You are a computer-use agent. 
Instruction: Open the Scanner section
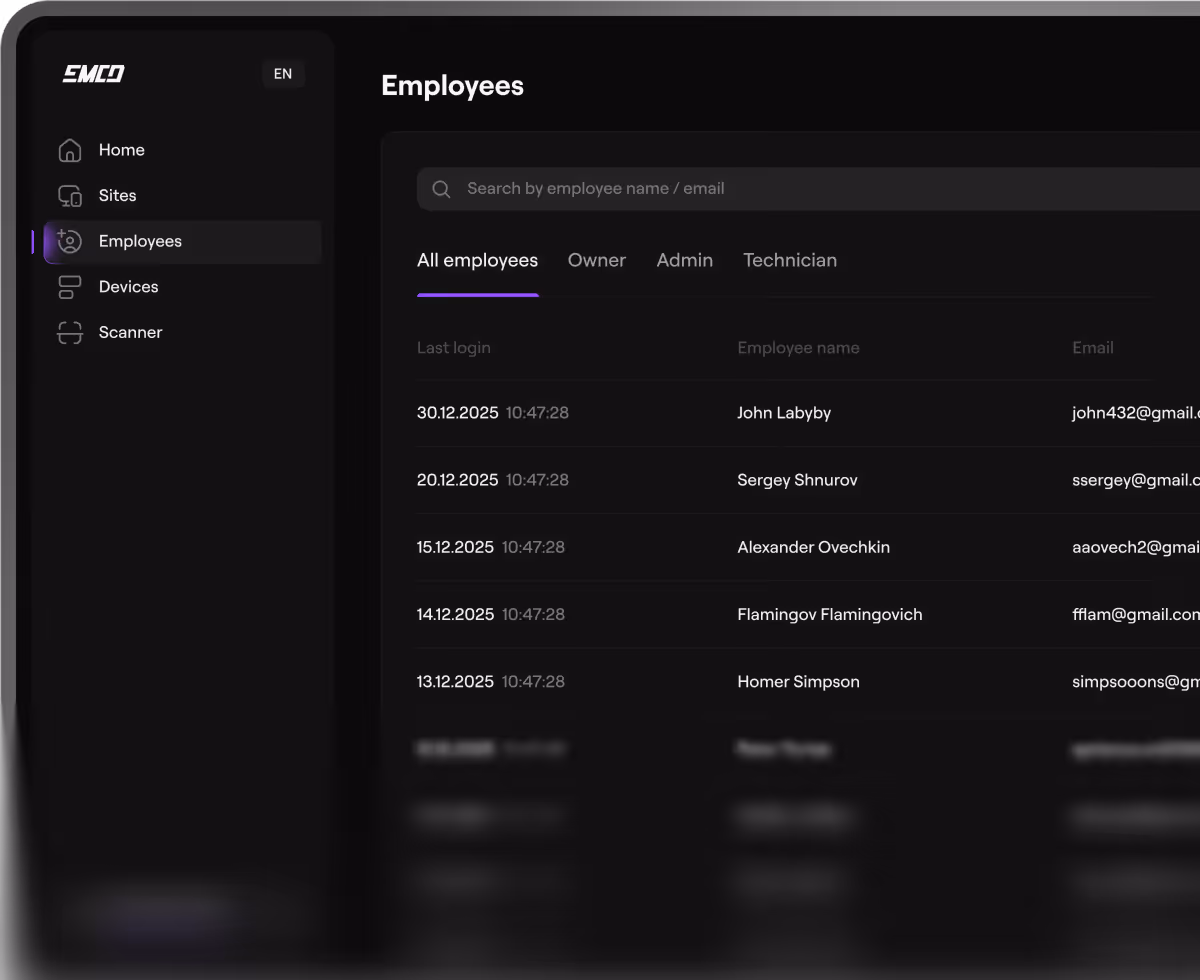coord(130,333)
